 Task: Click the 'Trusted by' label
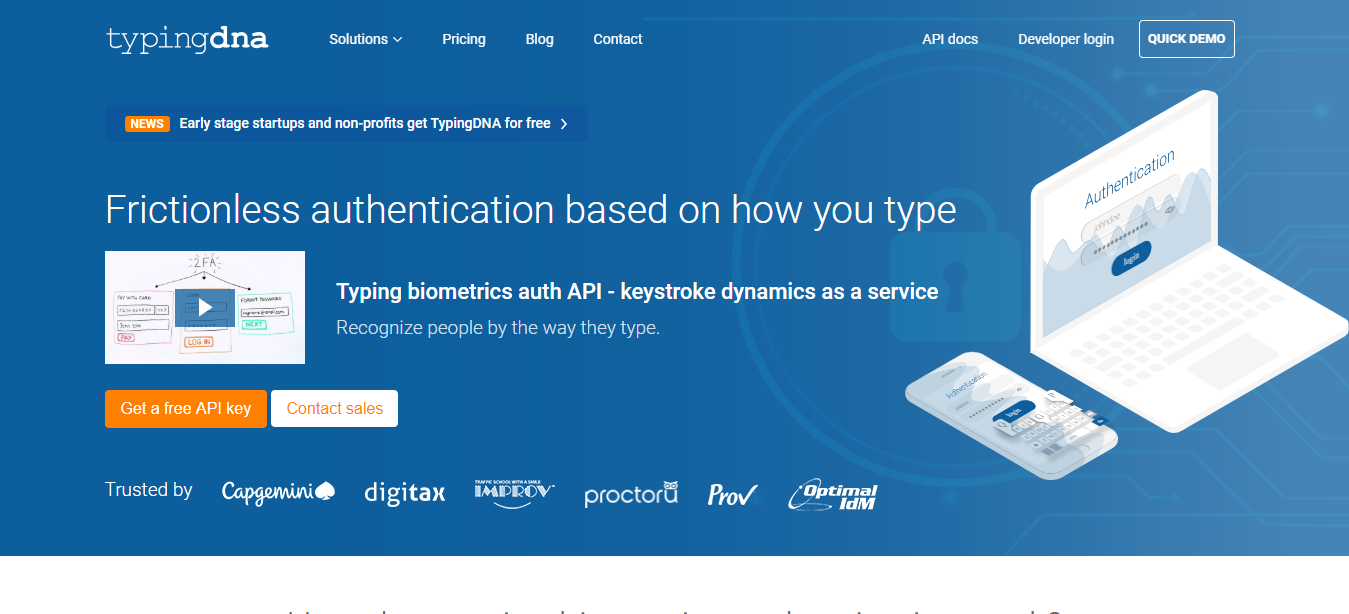tap(149, 490)
